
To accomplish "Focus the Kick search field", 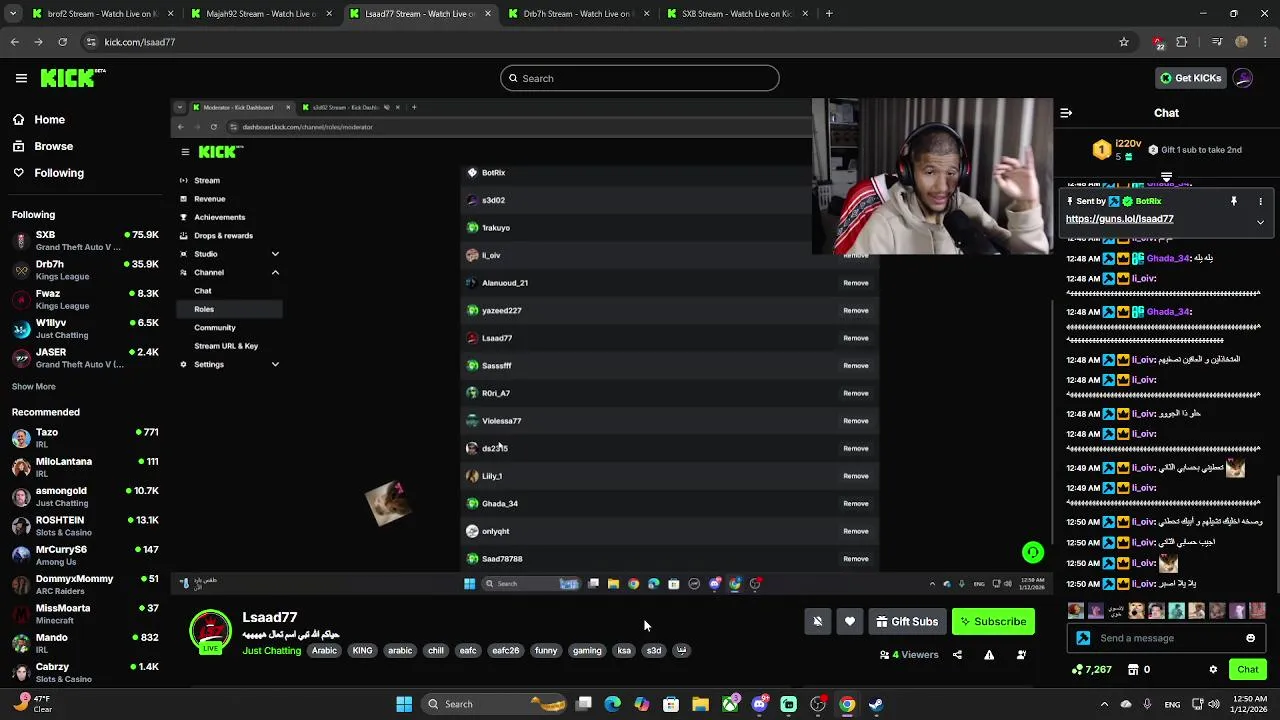I will [640, 78].
